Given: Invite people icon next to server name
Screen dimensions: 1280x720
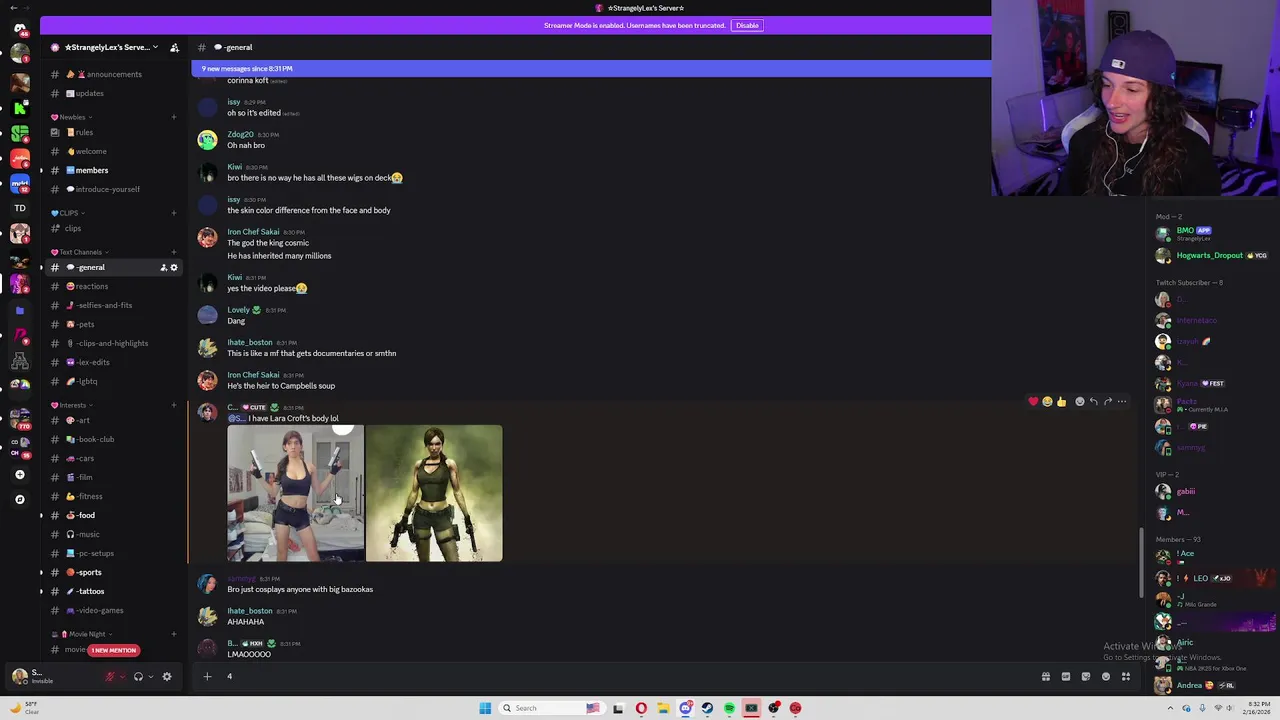Looking at the screenshot, I should click(174, 47).
